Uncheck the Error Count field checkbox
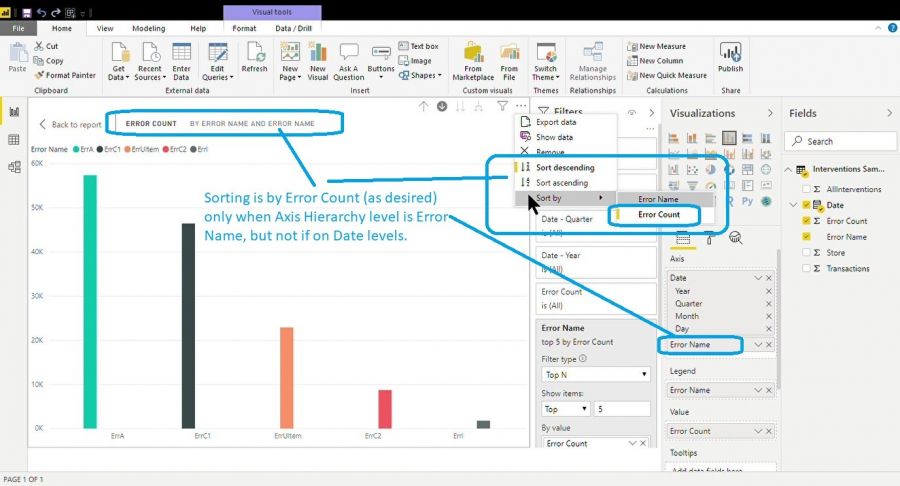The width and height of the screenshot is (900, 486). (806, 221)
